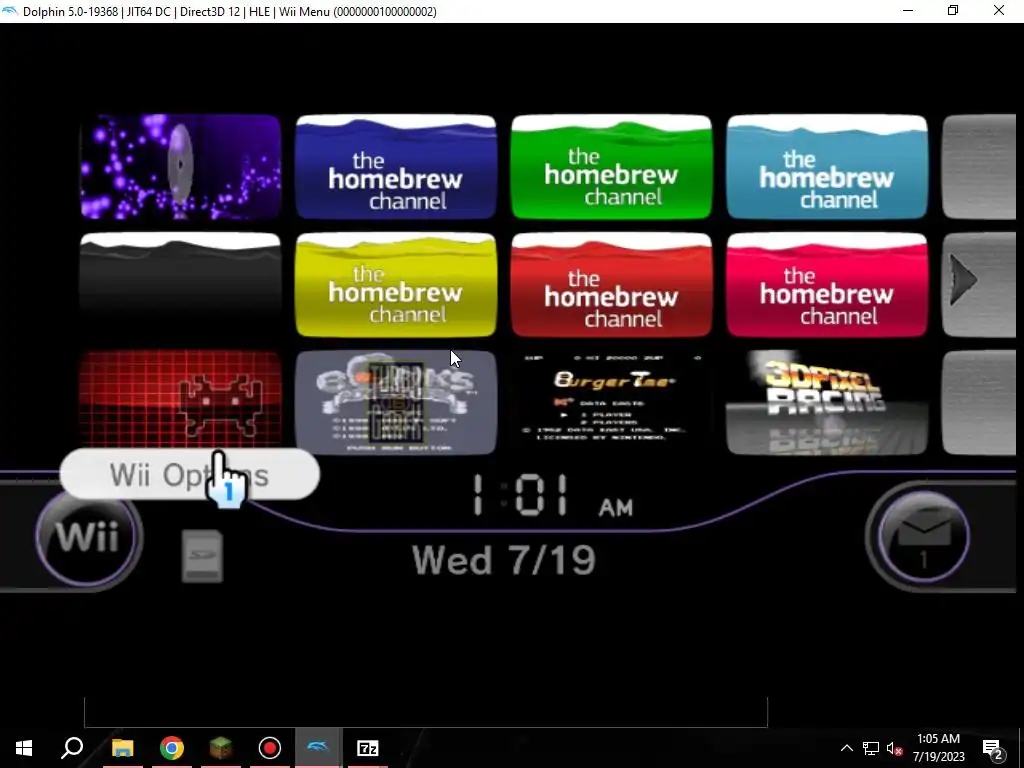Screen dimensions: 1024x768
Task: Launch the green Homebrew Channel
Action: point(611,167)
